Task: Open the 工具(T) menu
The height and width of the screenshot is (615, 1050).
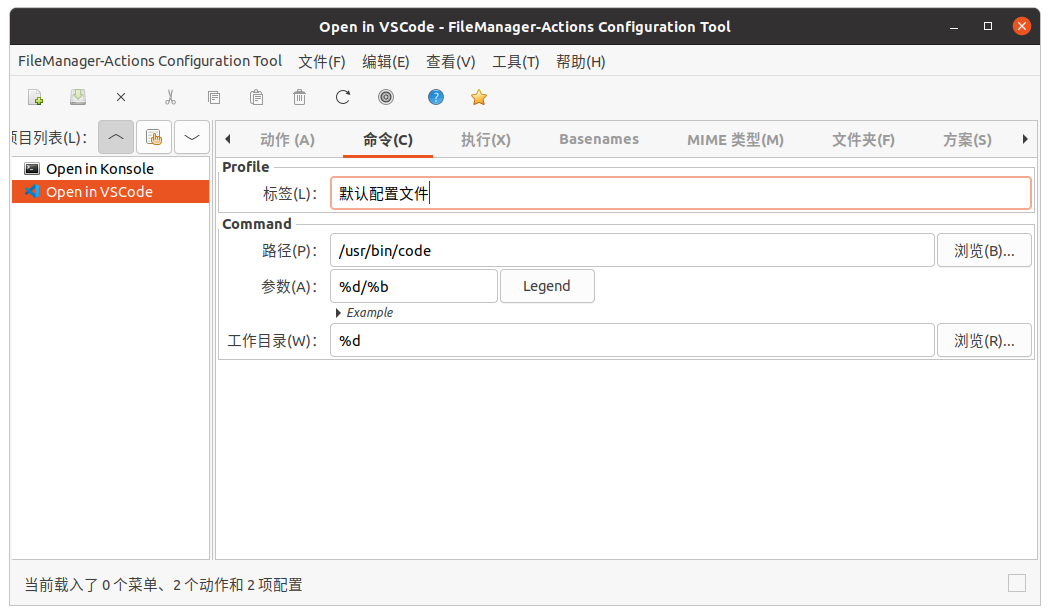Action: click(516, 62)
